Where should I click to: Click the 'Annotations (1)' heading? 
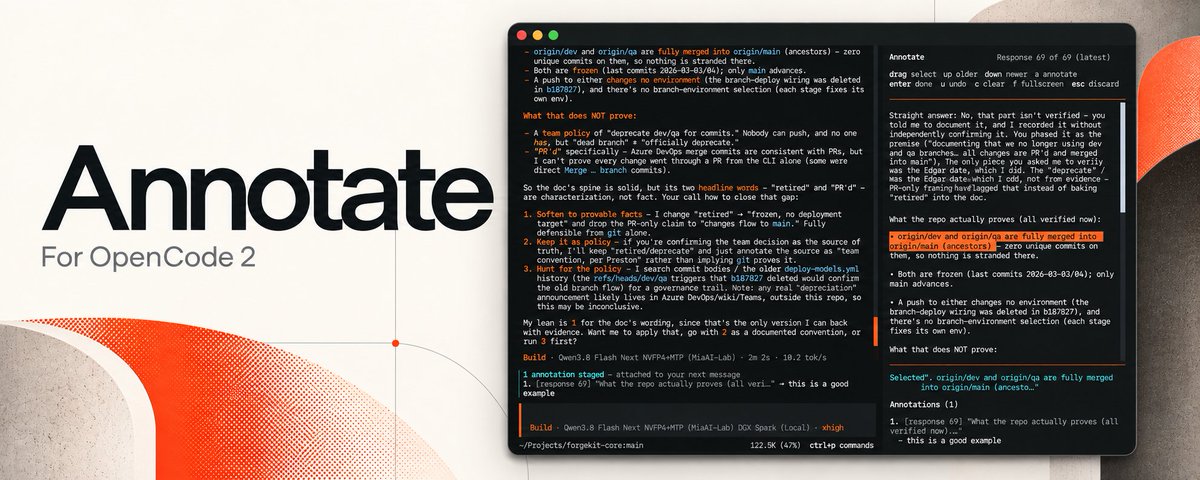(925, 404)
